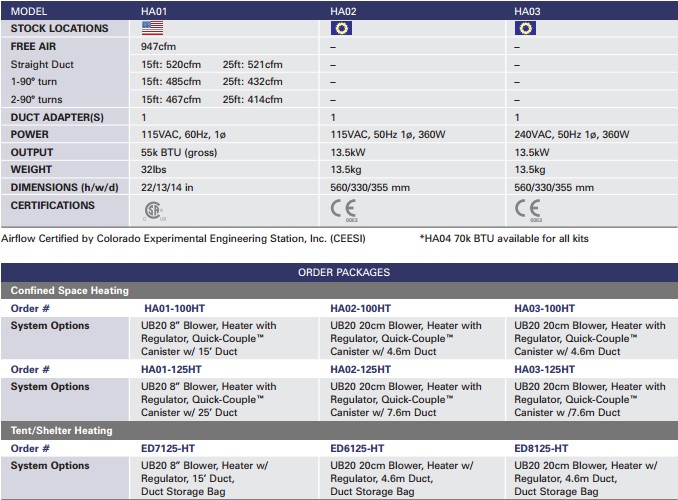Image resolution: width=678 pixels, height=500 pixels.
Task: Click the 55k BTU (gross) value
Action: click(x=179, y=152)
